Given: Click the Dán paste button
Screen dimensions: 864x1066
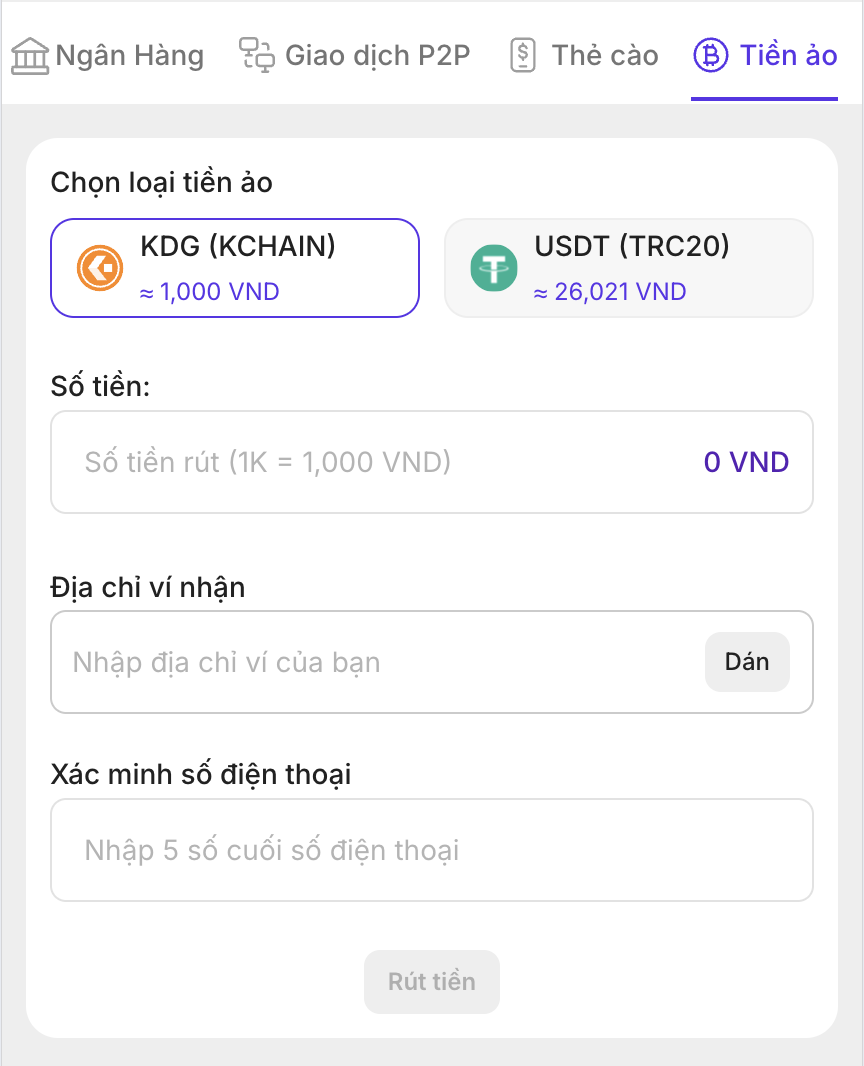Looking at the screenshot, I should click(747, 662).
